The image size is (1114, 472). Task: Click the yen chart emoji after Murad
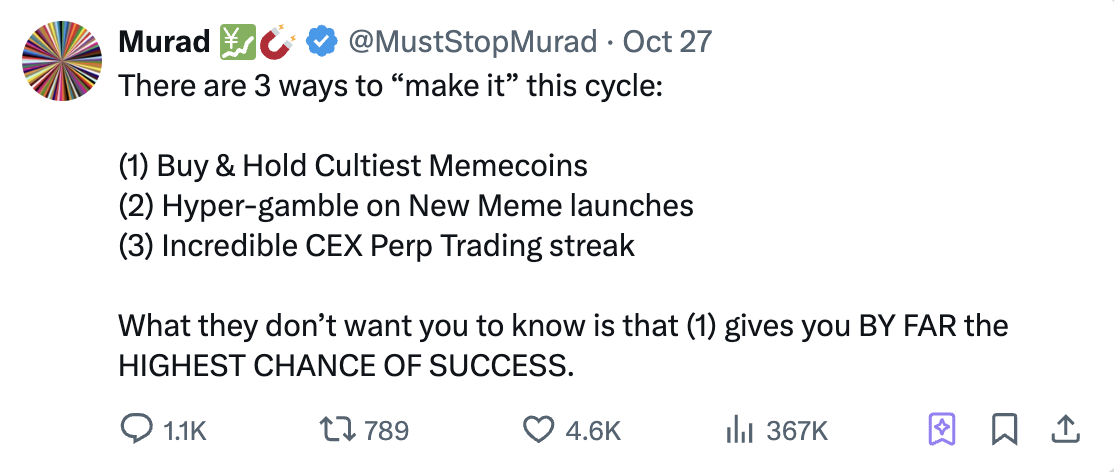[x=237, y=42]
